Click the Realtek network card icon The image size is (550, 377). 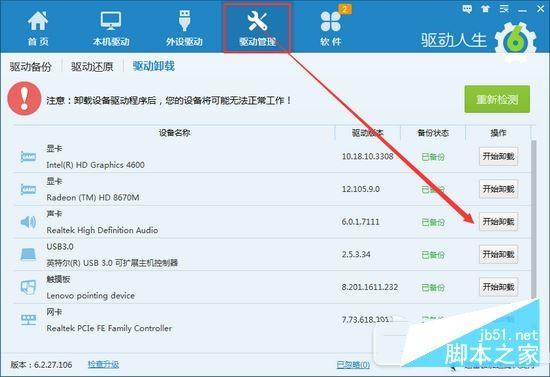28,319
